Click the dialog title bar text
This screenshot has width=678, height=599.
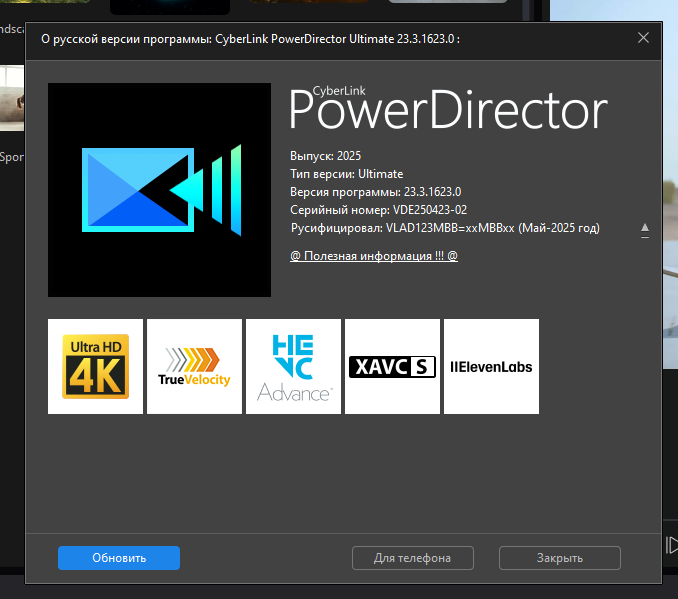coord(250,39)
